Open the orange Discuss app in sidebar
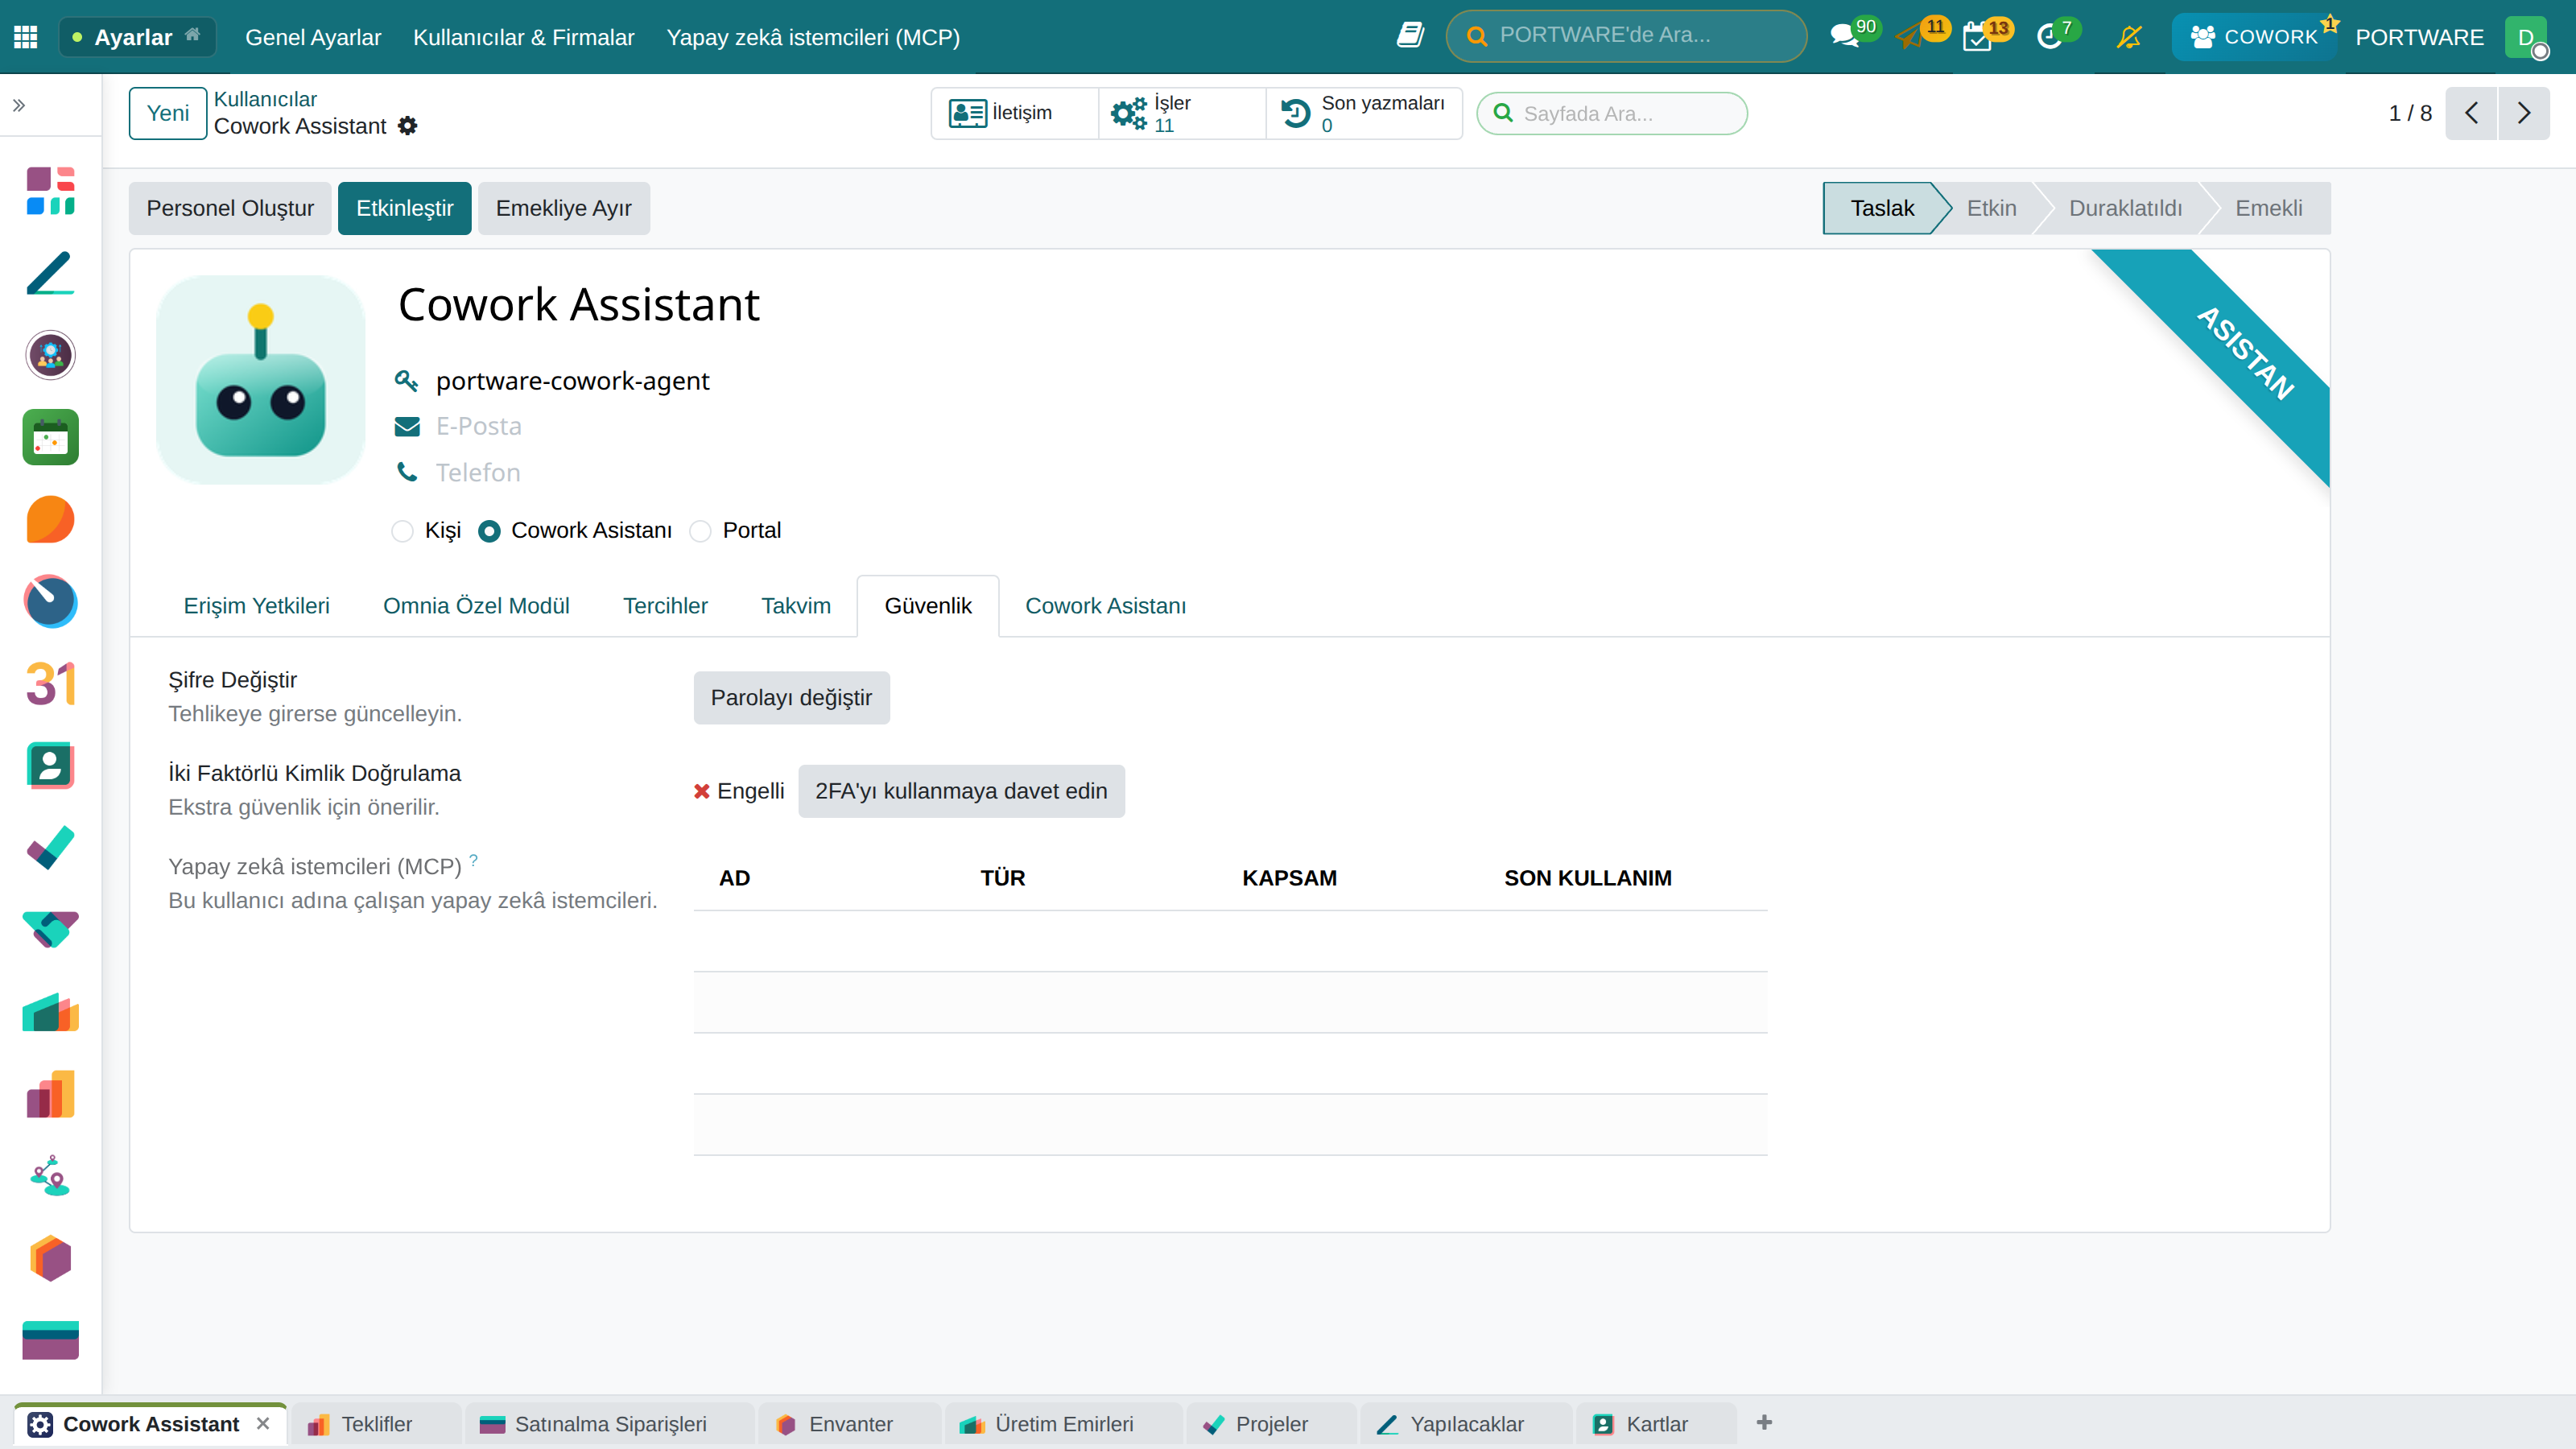Image resolution: width=2576 pixels, height=1449 pixels. 50,520
